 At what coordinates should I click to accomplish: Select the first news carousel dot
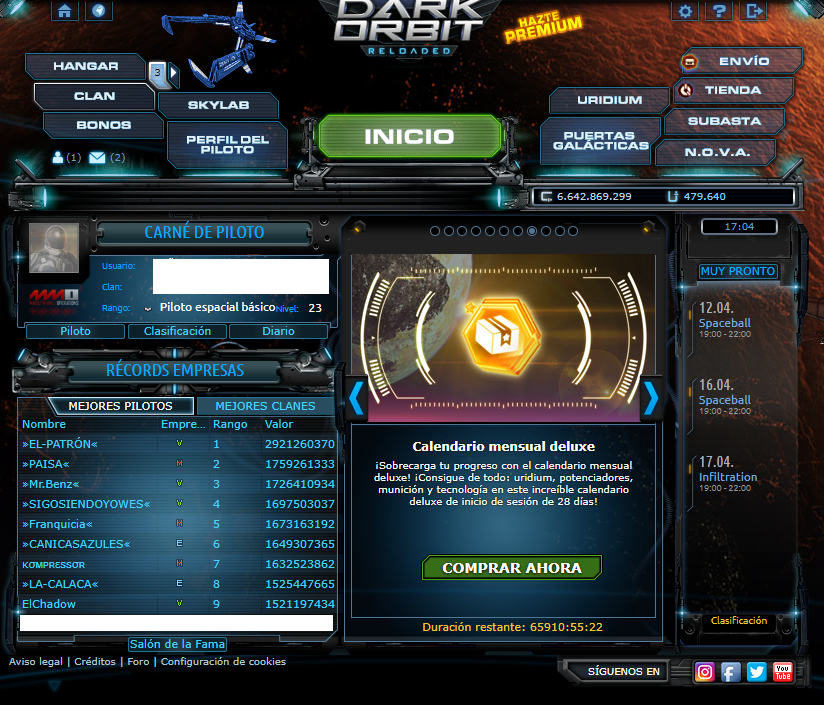[435, 231]
